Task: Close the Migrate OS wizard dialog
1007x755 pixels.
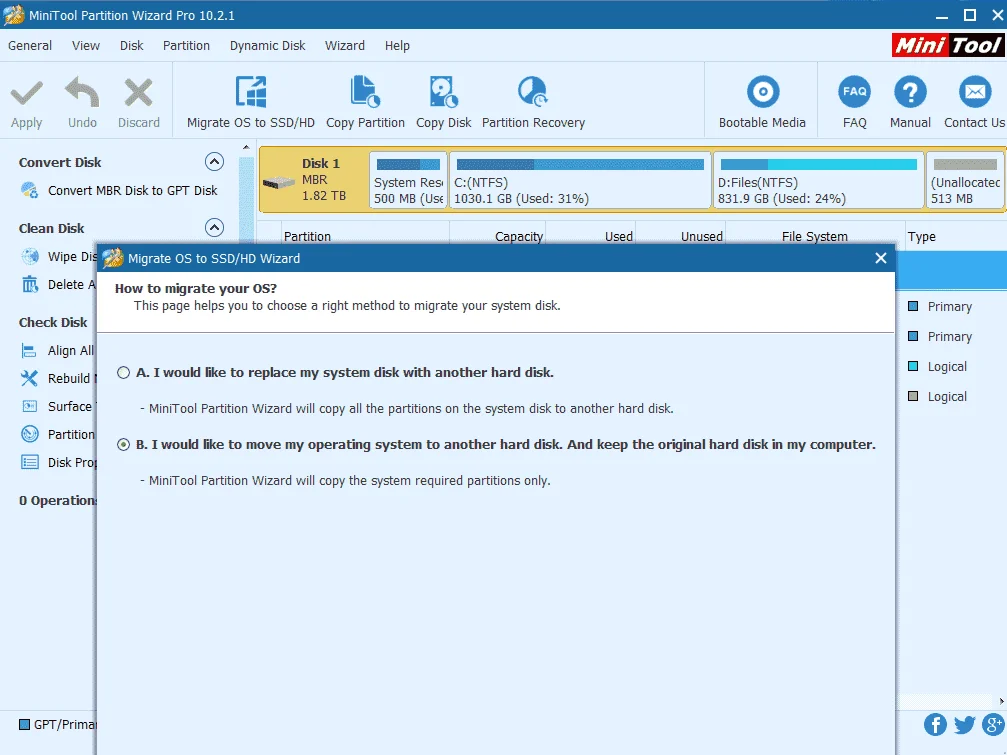Action: pos(880,258)
